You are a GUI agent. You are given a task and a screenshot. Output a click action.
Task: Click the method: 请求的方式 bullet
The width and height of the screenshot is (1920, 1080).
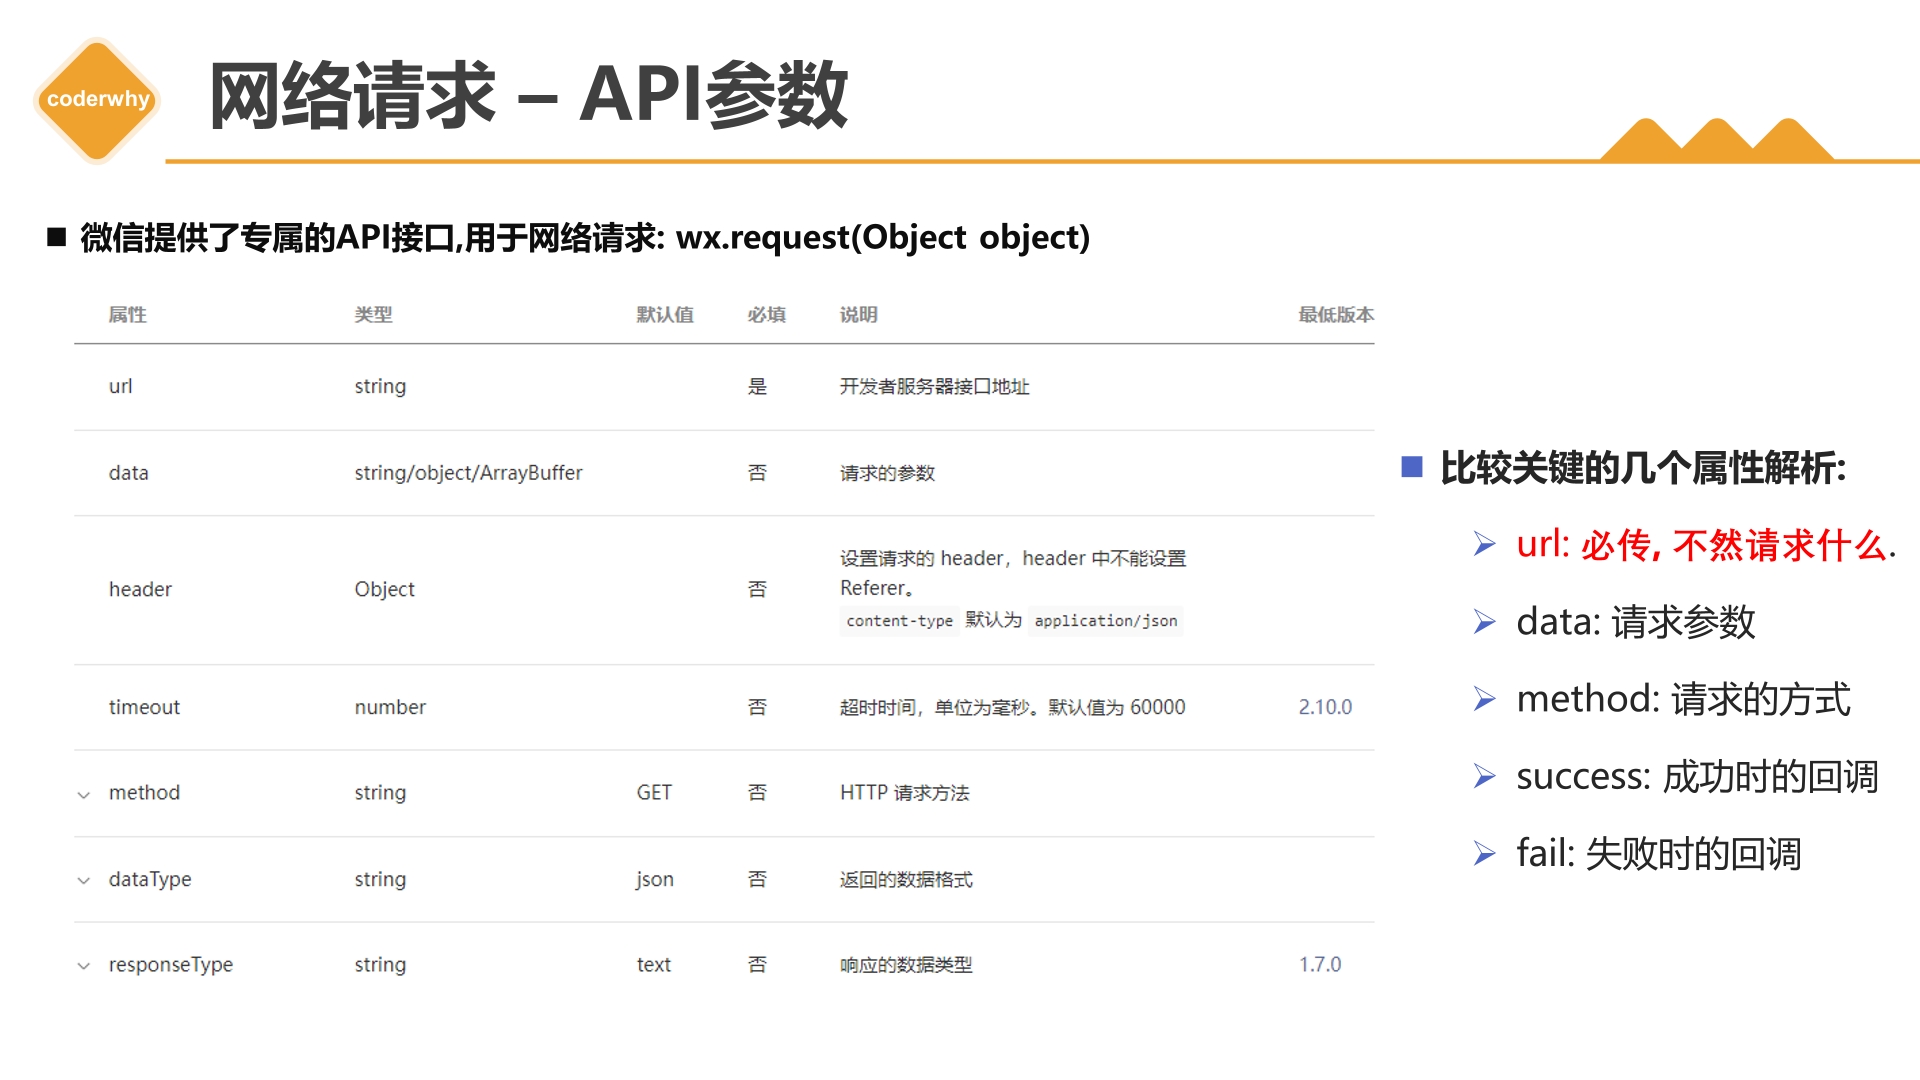pos(1683,699)
